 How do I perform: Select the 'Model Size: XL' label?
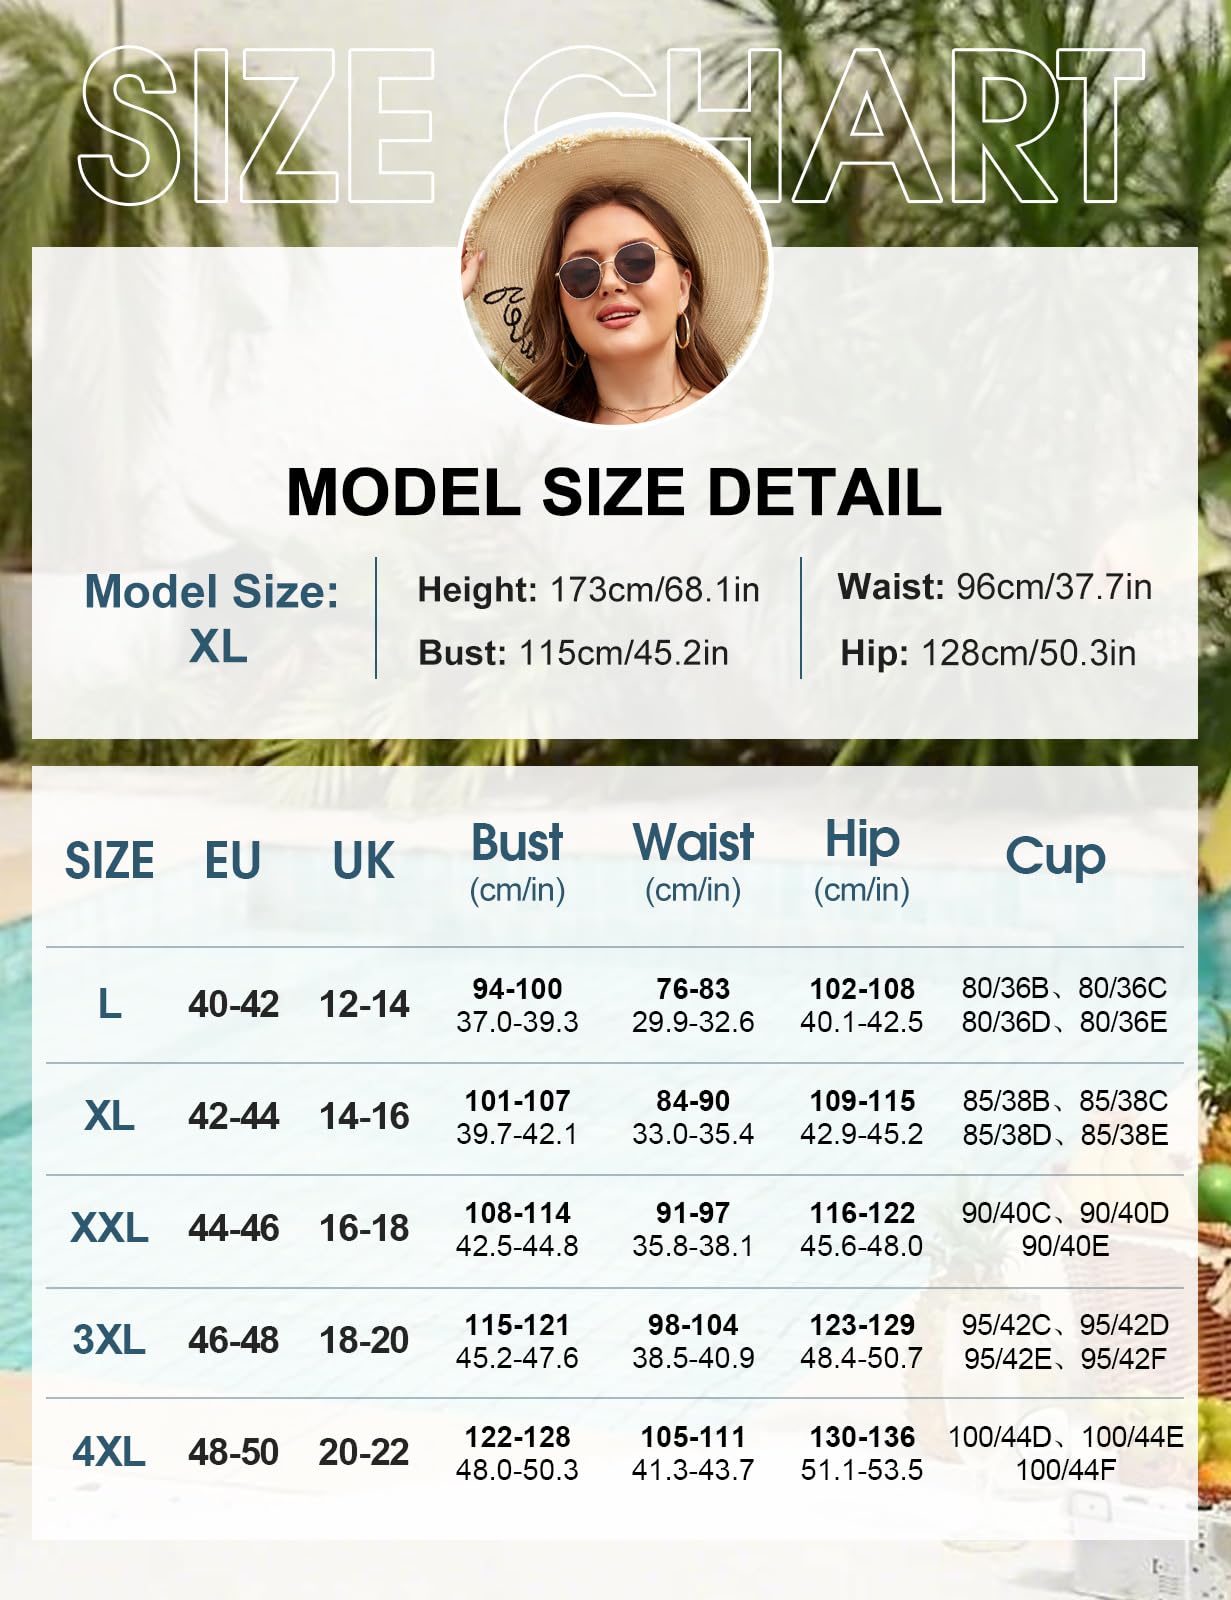(x=212, y=618)
